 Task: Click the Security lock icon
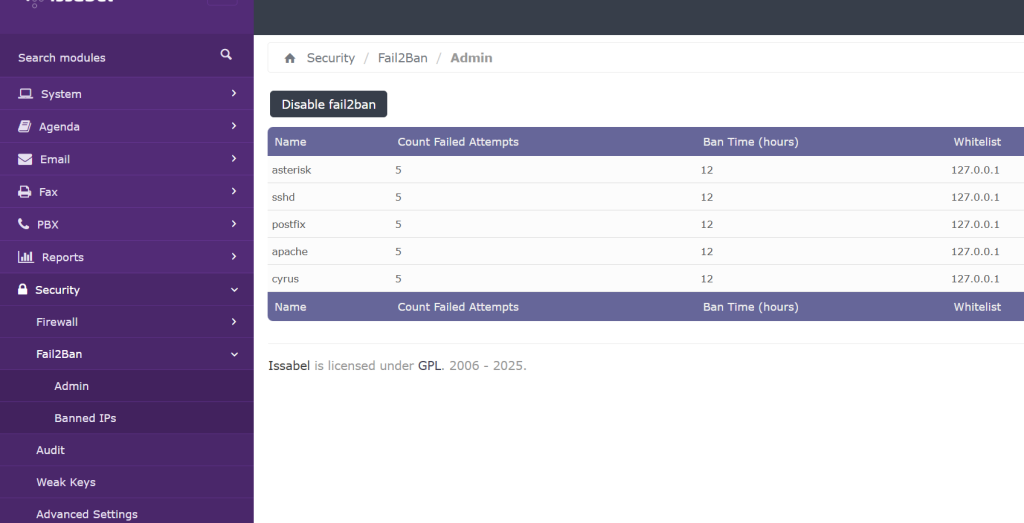(x=23, y=289)
